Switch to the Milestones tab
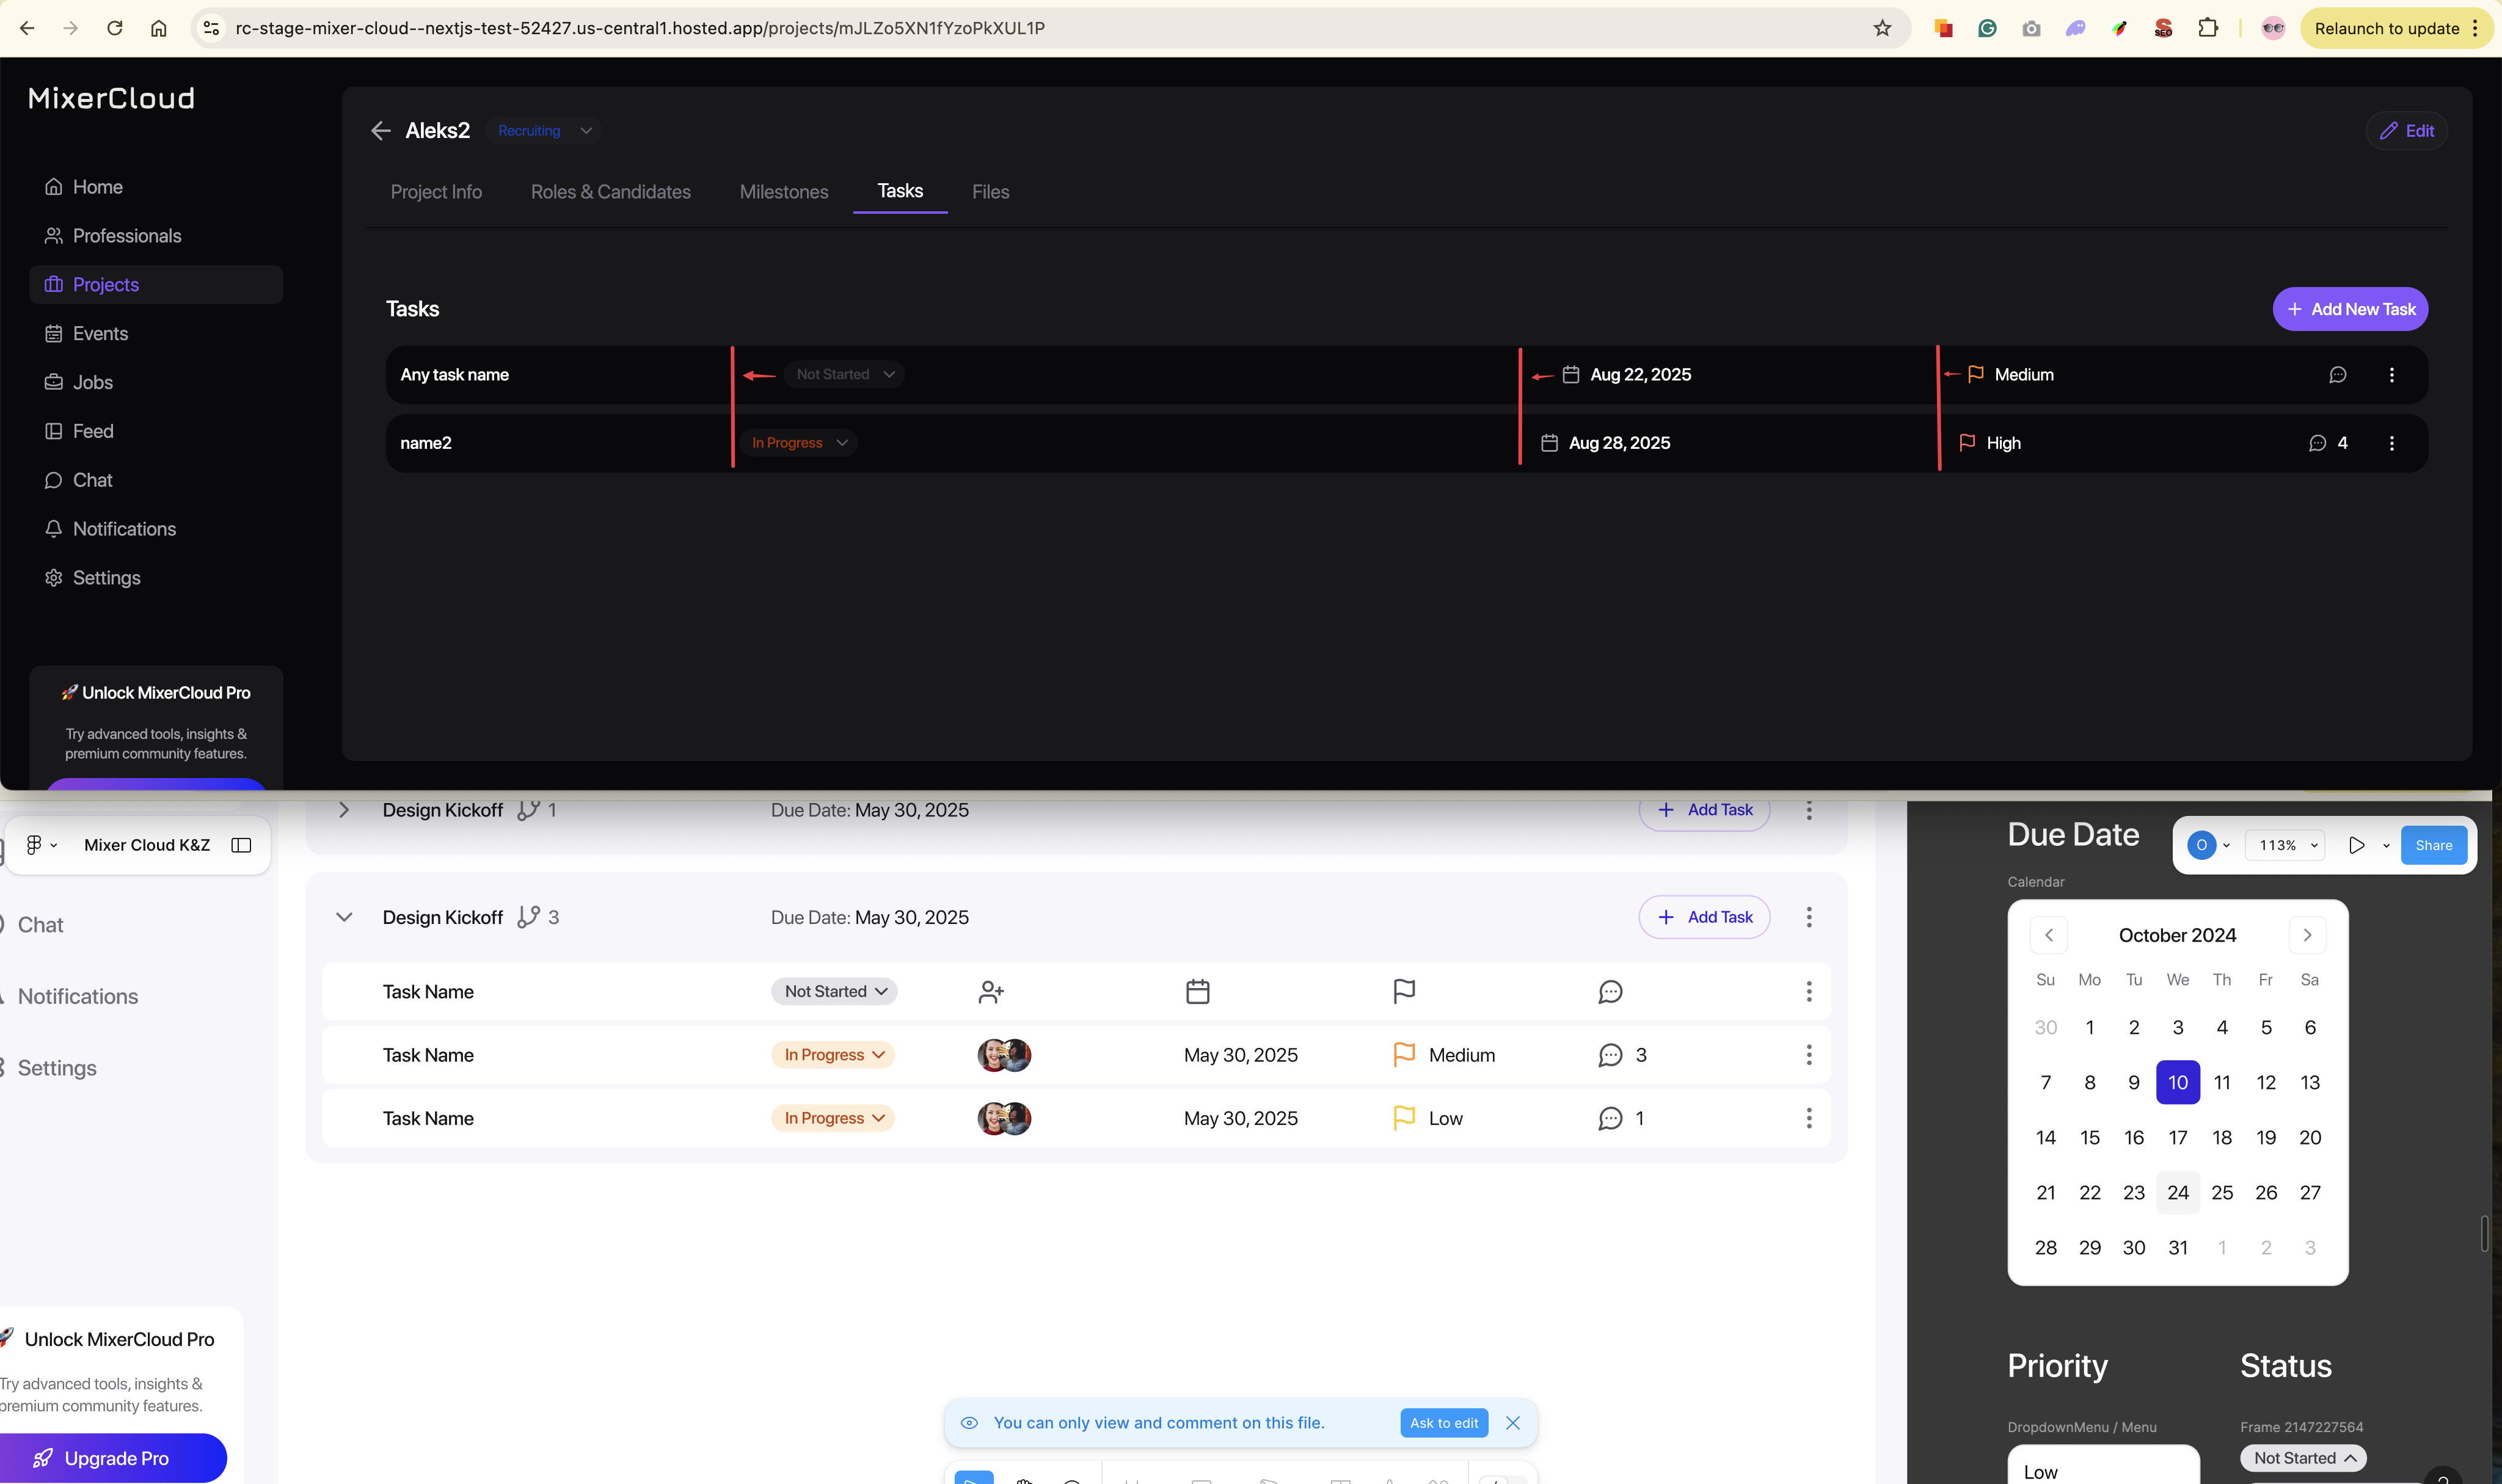 (783, 192)
